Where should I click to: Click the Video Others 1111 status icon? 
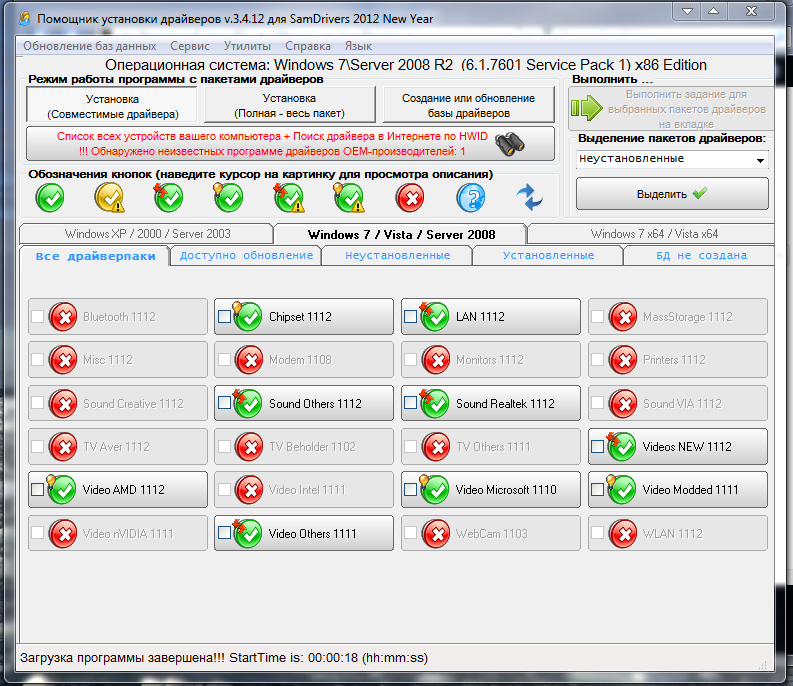tap(247, 533)
